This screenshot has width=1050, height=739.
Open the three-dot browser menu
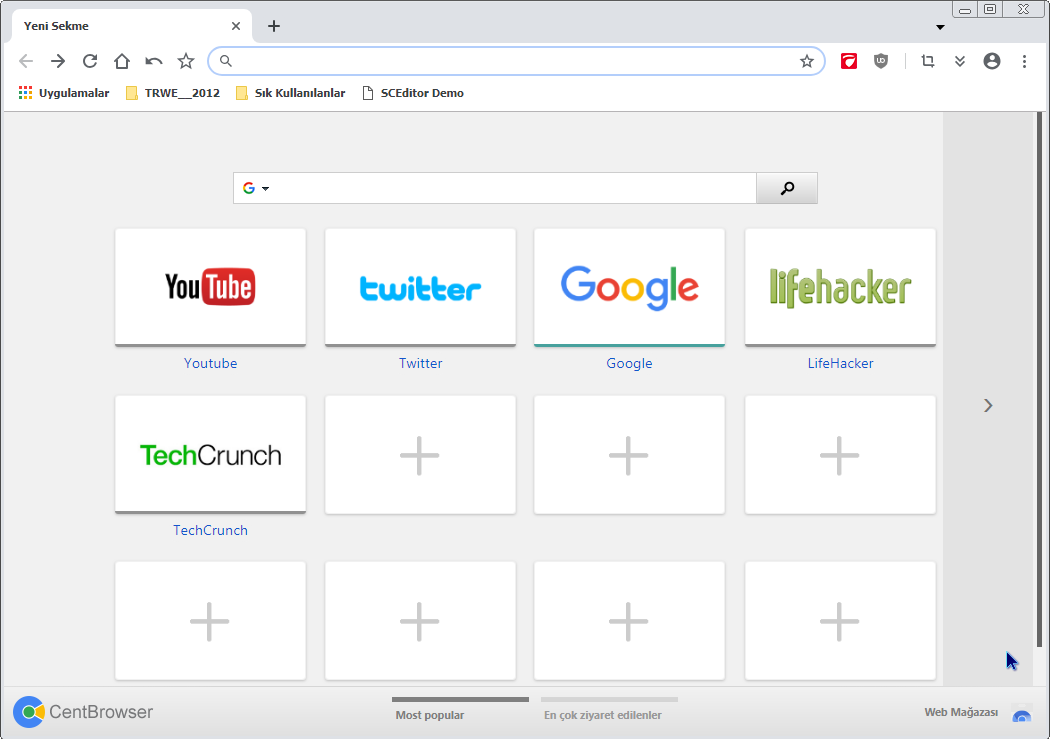point(1024,62)
